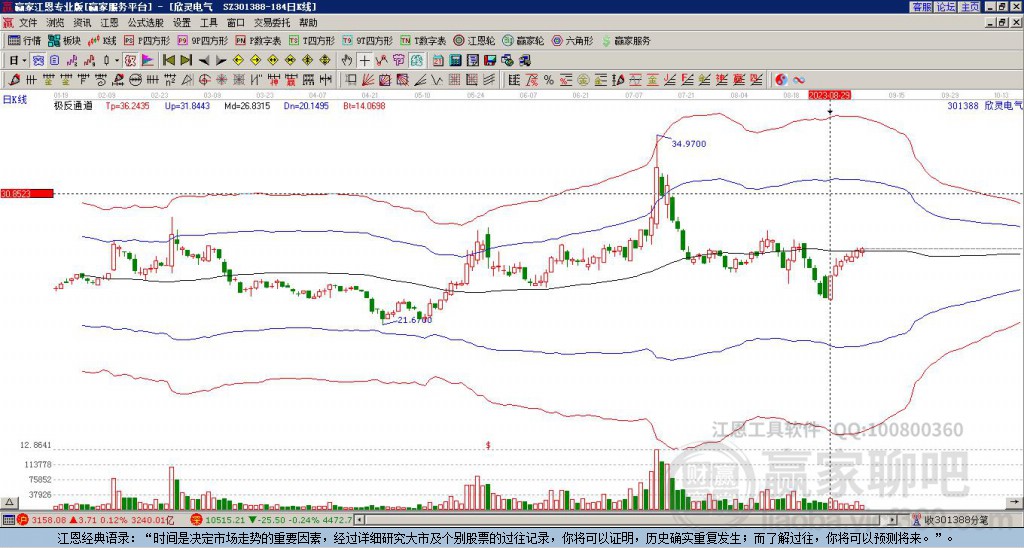Screen dimensions: 1024x548
Task: Click the 301388 欣灵电气 stock label
Action: coord(985,105)
